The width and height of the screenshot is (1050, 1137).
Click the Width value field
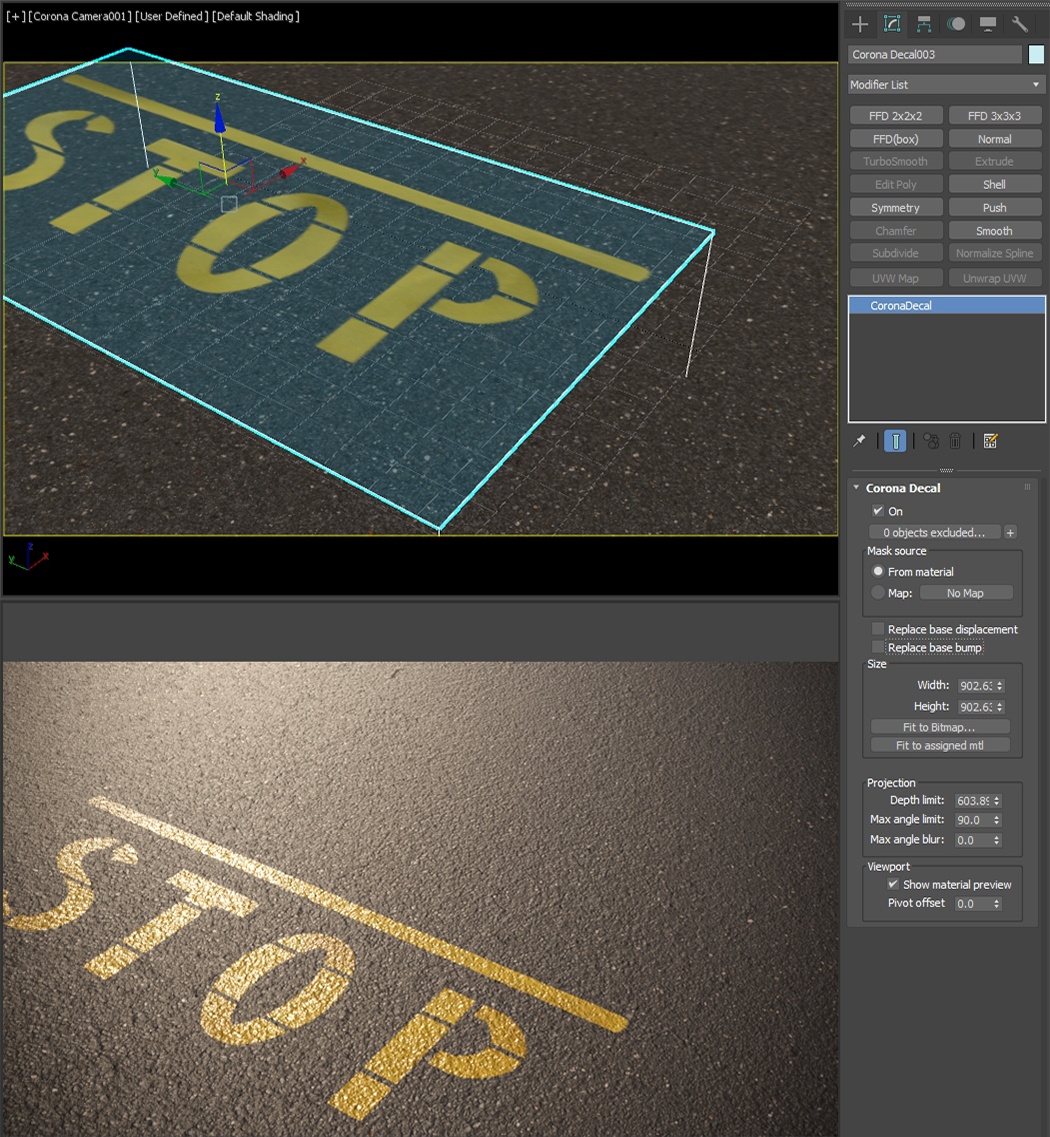pyautogui.click(x=975, y=686)
